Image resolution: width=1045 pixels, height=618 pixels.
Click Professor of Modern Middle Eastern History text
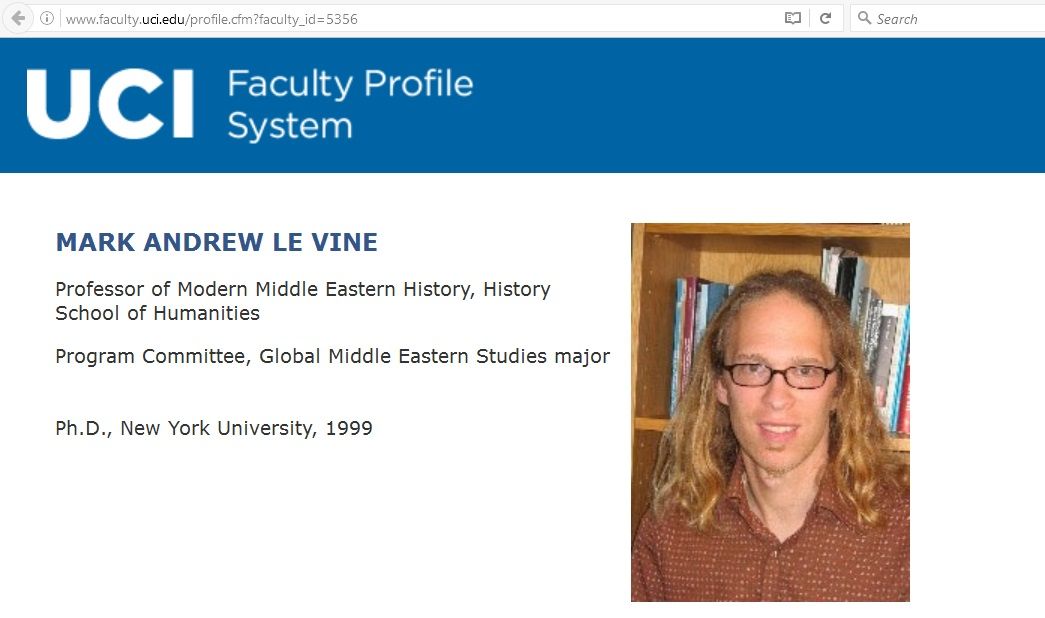tap(302, 288)
